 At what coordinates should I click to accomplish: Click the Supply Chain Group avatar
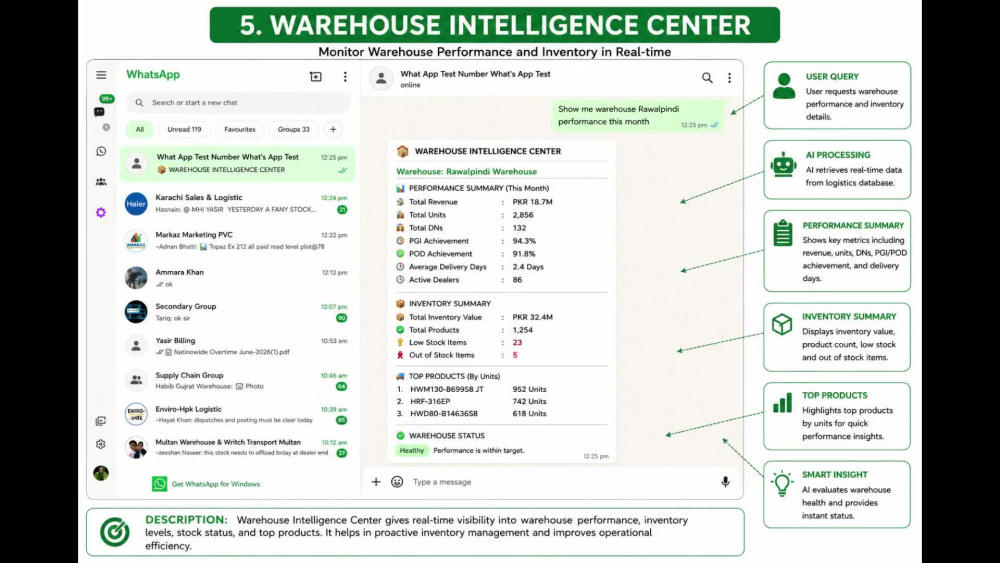[x=136, y=380]
